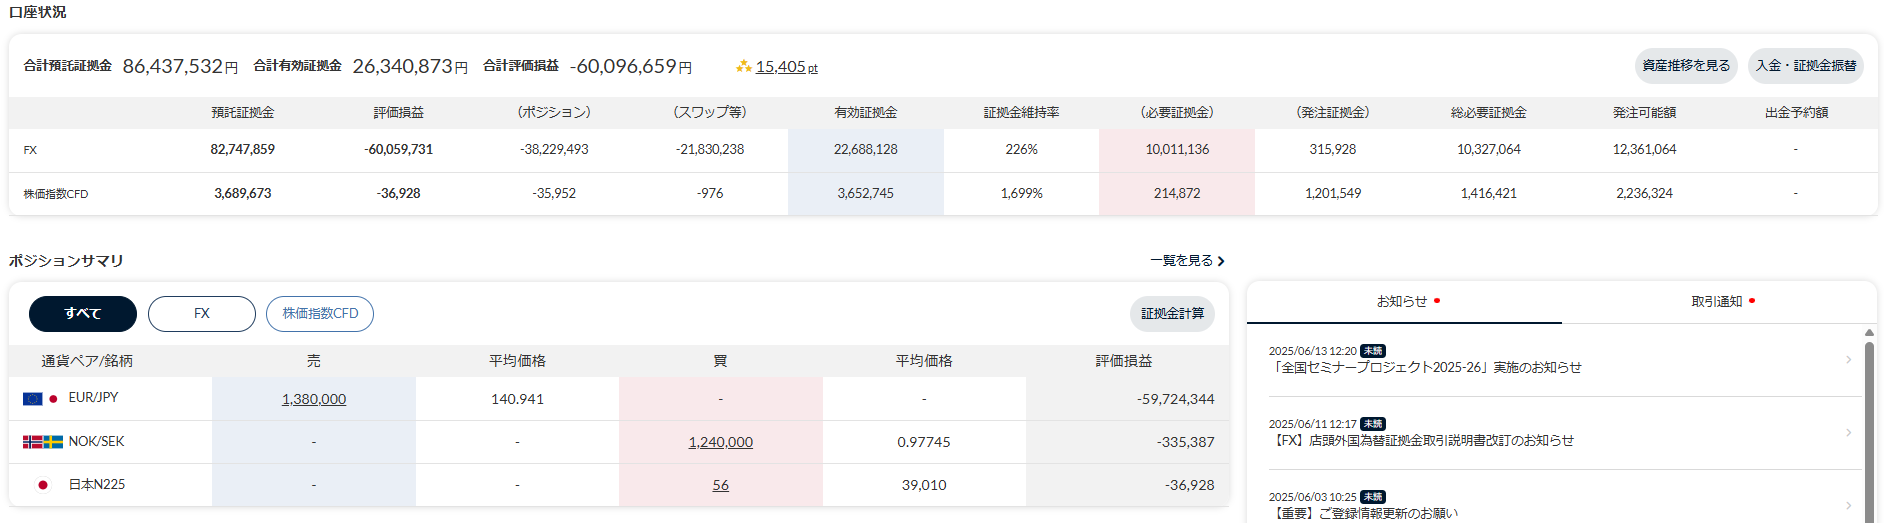The height and width of the screenshot is (523, 1884).
Task: Click the 未読 badge on the 2025/06/13 notice
Action: 1373,351
